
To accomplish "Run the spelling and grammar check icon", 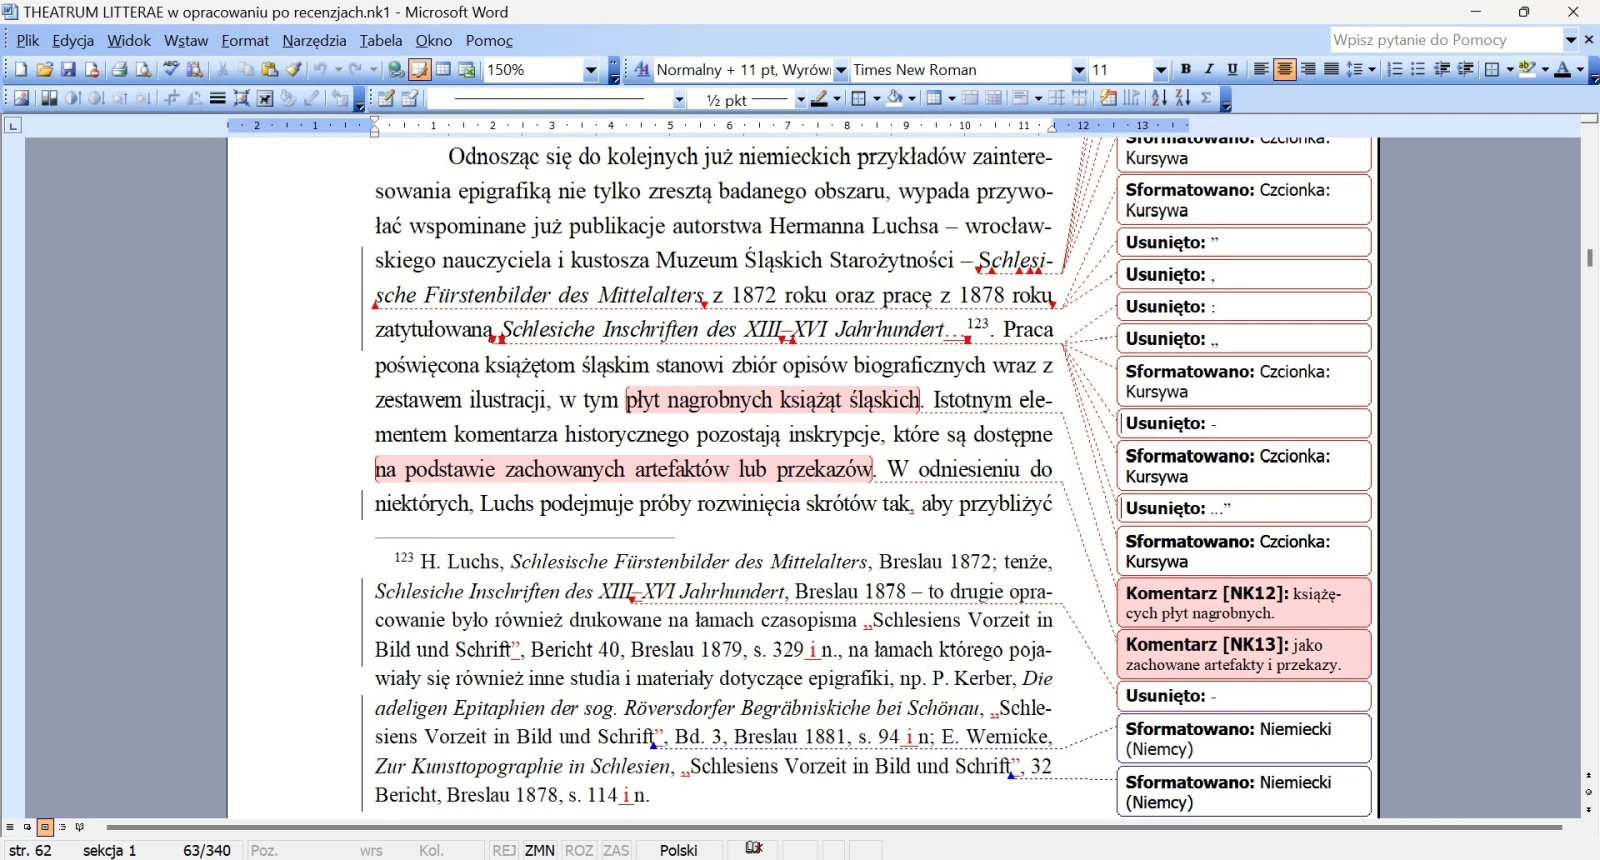I will [171, 70].
